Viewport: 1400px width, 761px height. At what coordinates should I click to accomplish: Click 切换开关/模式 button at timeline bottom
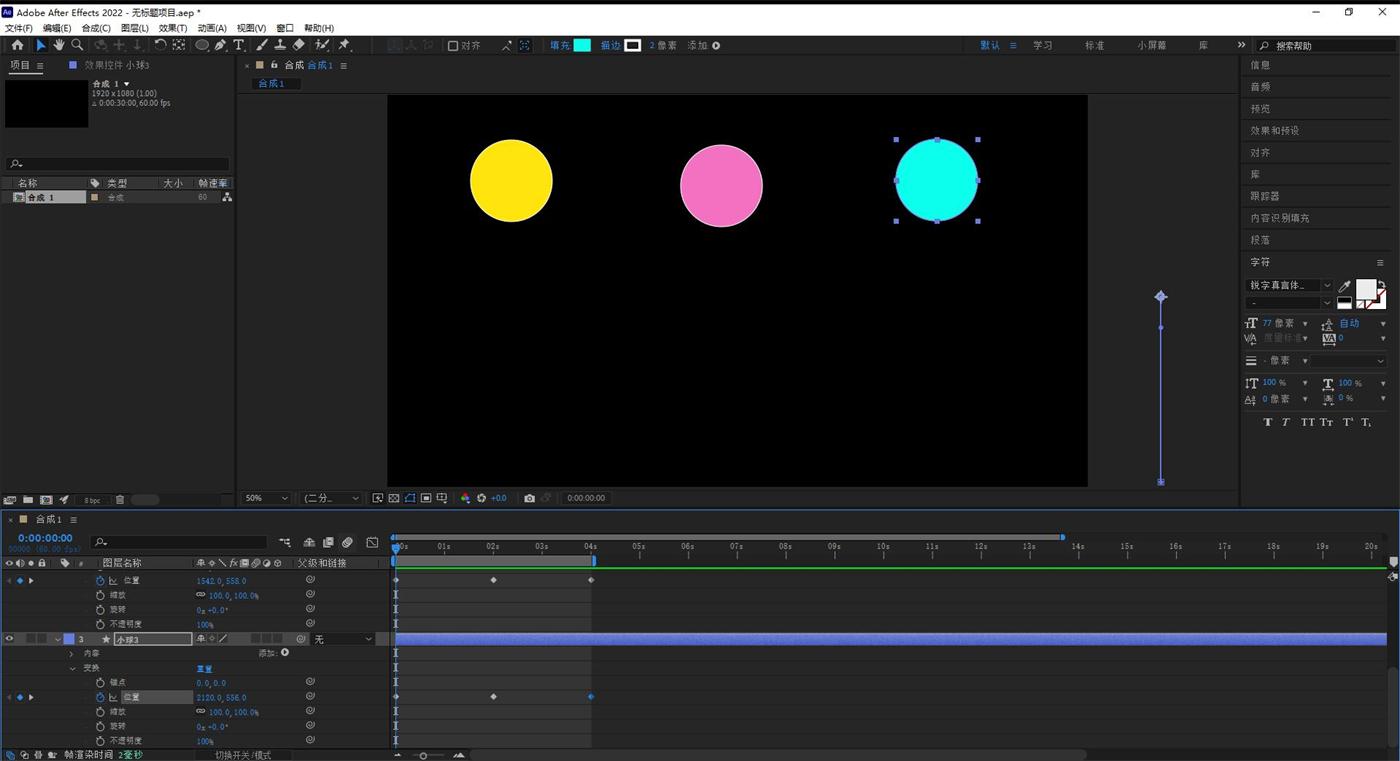243,755
